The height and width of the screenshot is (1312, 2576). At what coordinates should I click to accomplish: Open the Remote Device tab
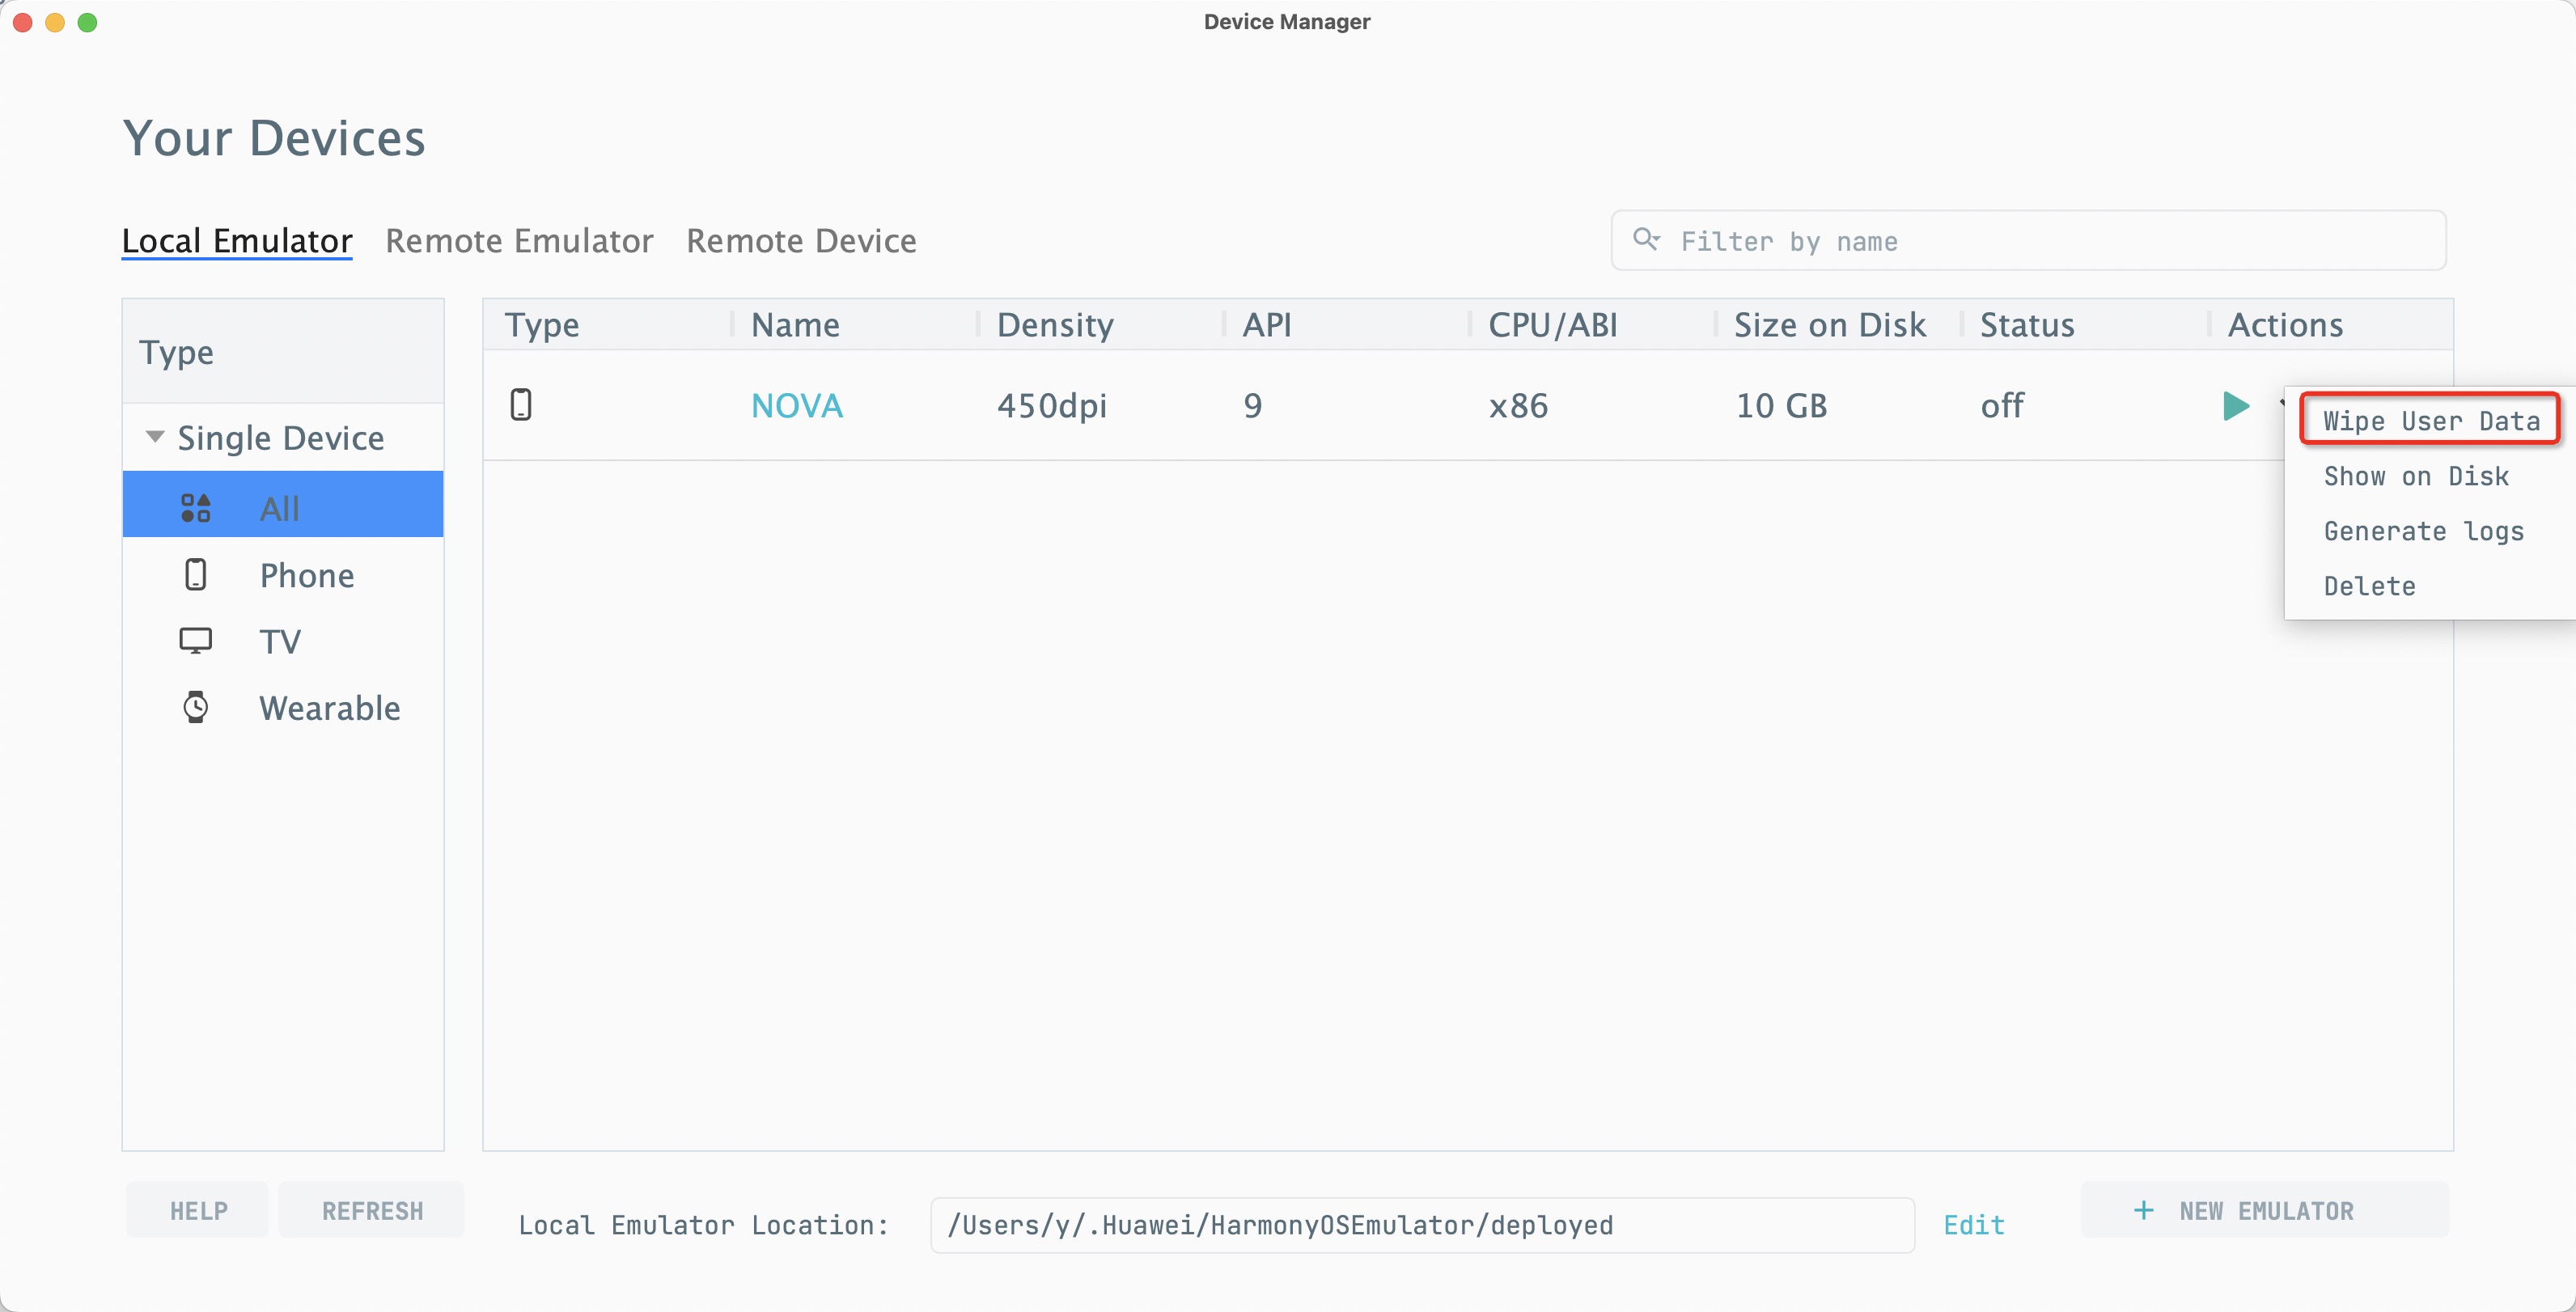tap(801, 241)
